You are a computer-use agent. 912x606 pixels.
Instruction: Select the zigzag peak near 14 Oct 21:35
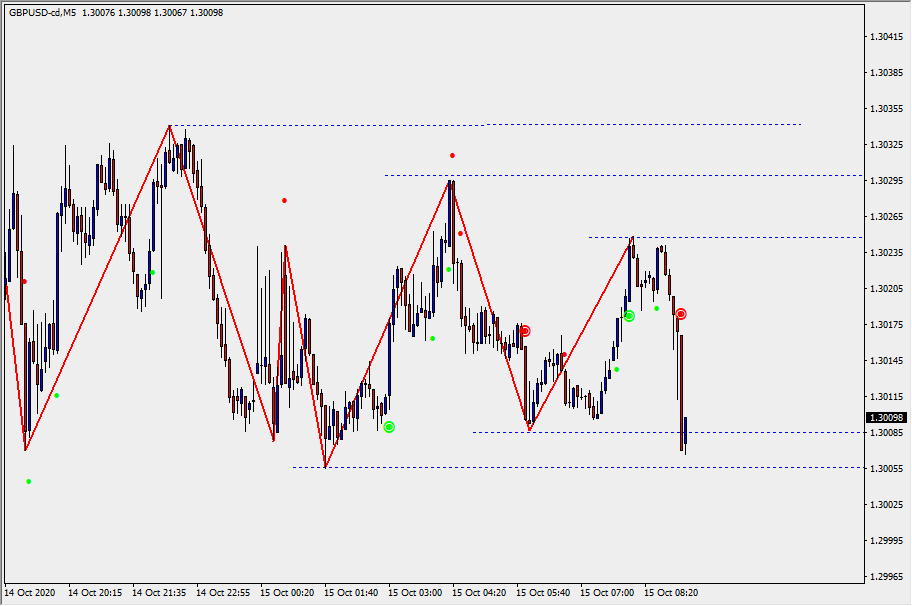[x=170, y=126]
